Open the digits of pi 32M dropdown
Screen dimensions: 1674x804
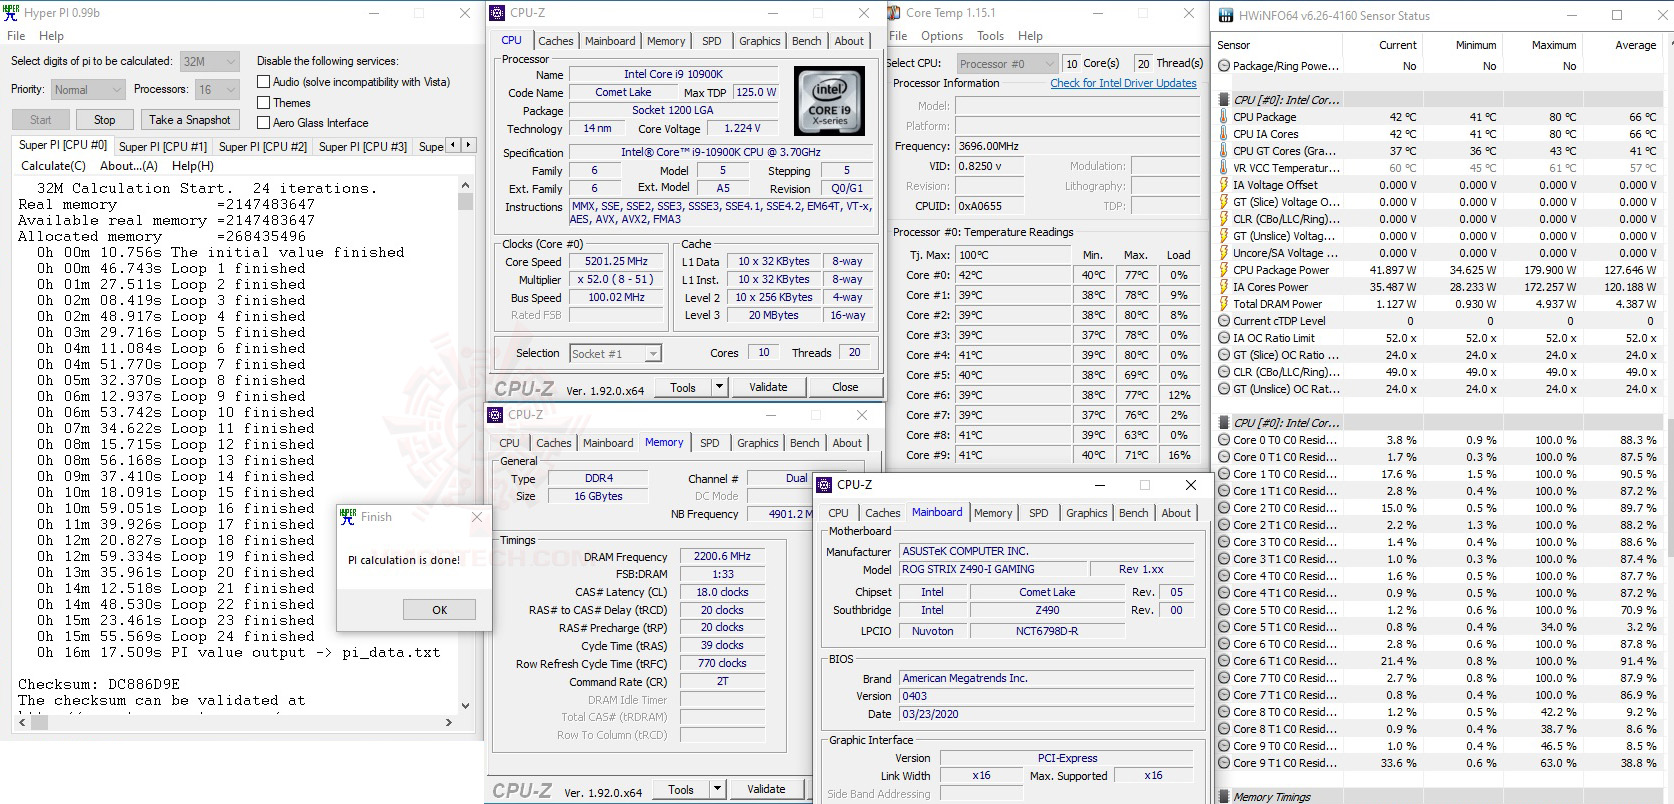pos(209,61)
